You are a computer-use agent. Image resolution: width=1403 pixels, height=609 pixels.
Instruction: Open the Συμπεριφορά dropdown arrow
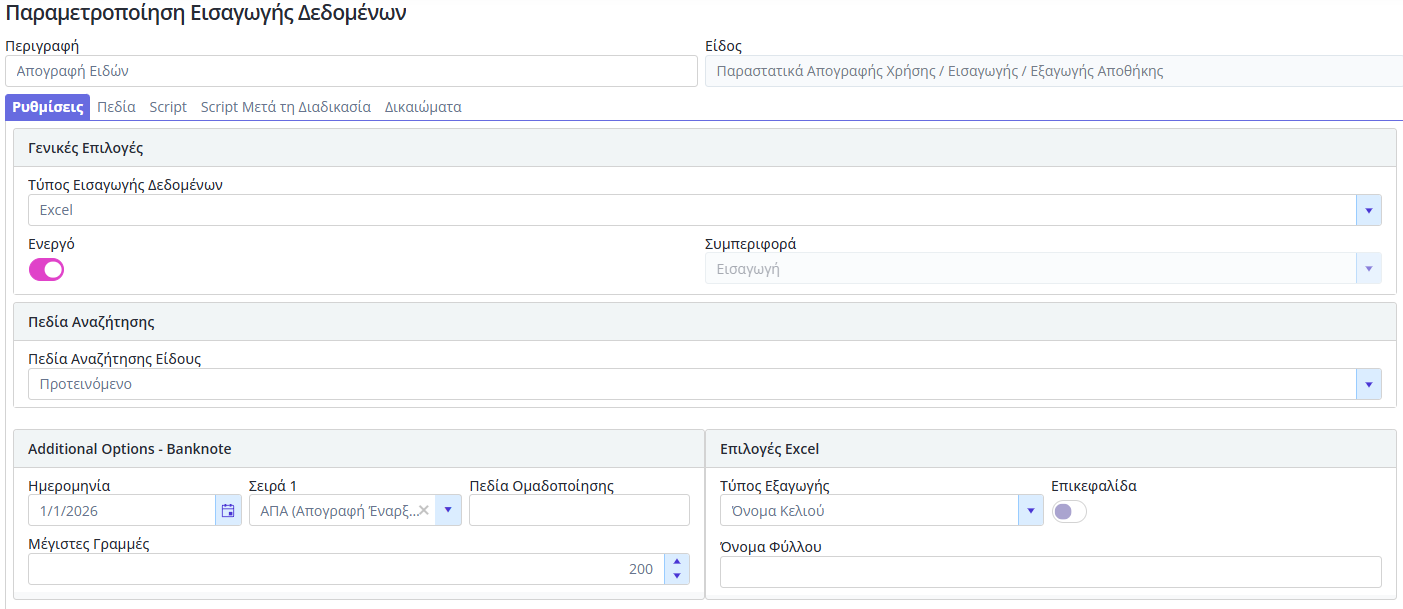coord(1368,268)
